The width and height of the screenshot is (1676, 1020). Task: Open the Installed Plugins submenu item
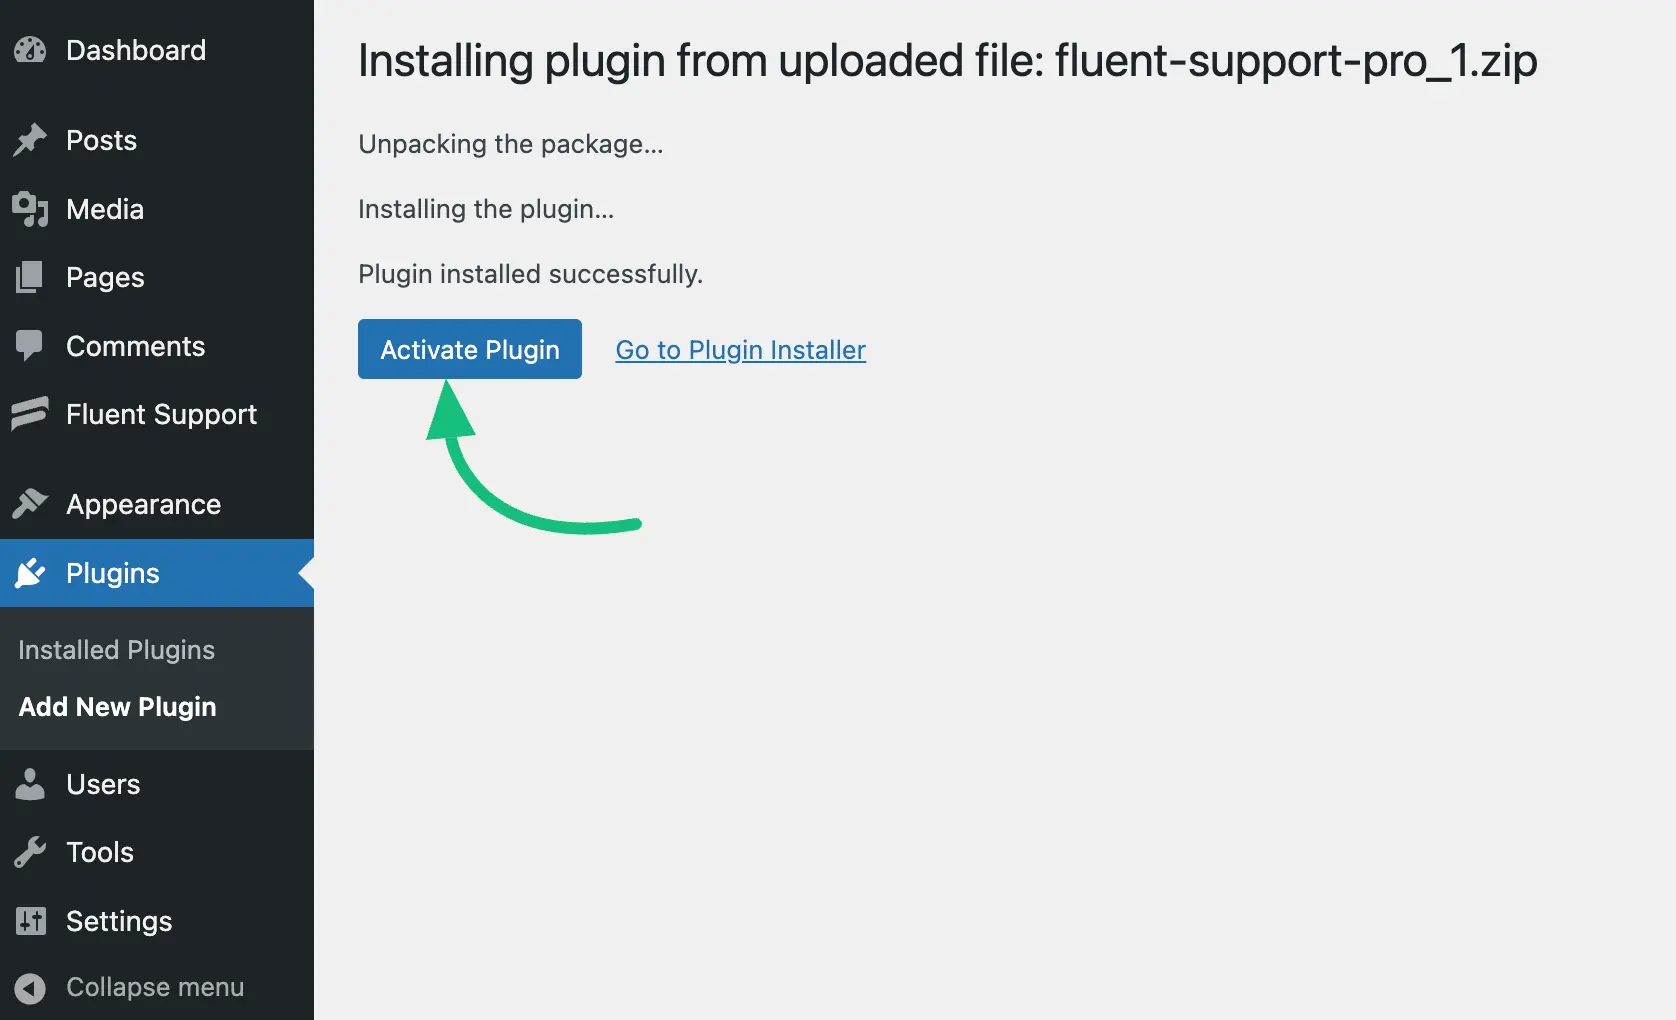click(116, 649)
